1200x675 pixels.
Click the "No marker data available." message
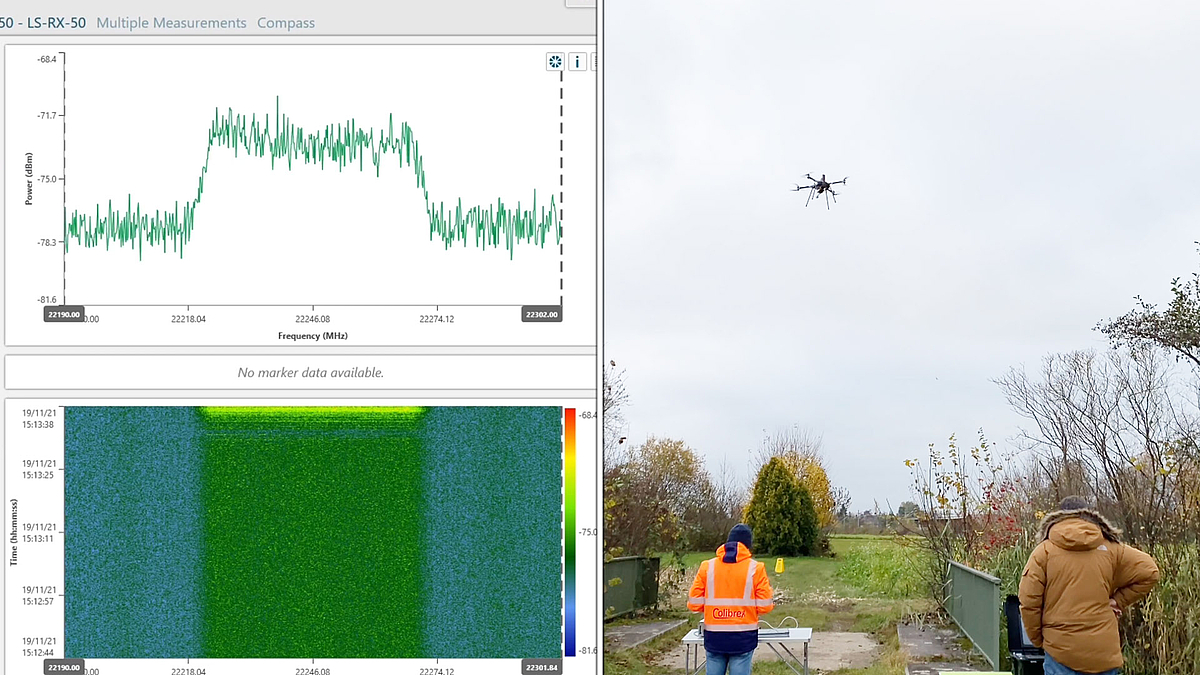[x=311, y=373]
